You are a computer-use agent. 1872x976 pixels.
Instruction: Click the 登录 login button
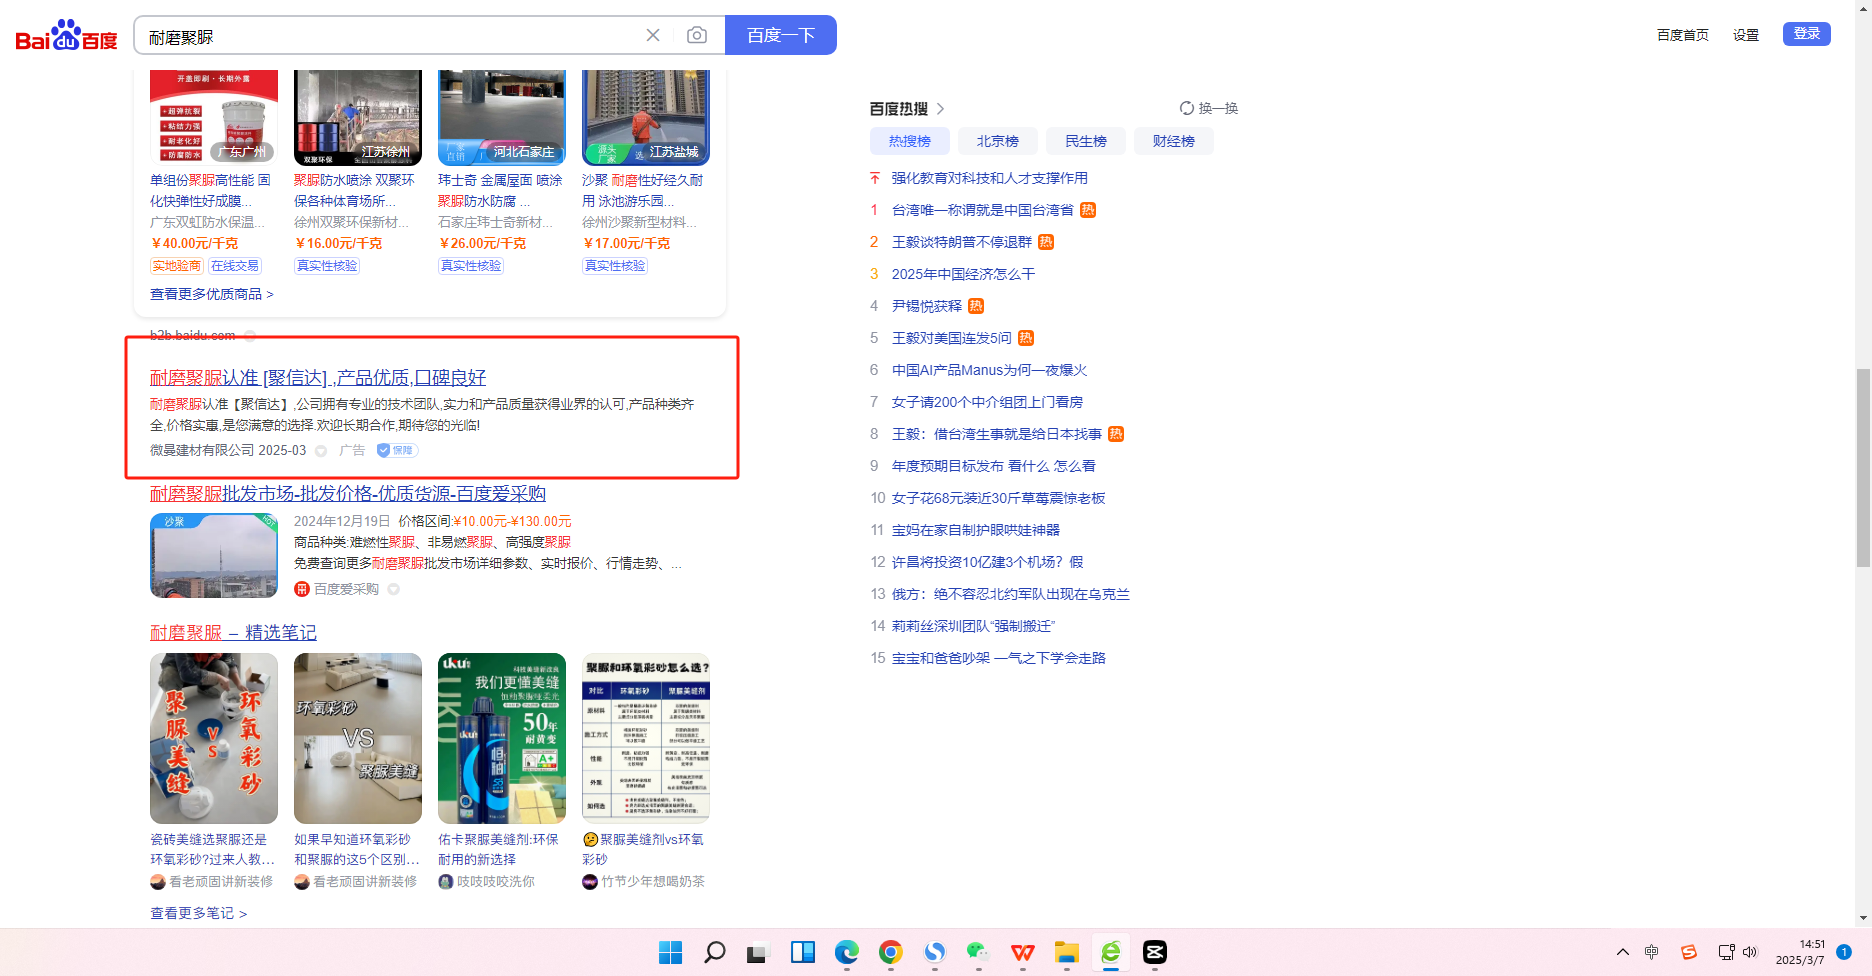pyautogui.click(x=1806, y=34)
